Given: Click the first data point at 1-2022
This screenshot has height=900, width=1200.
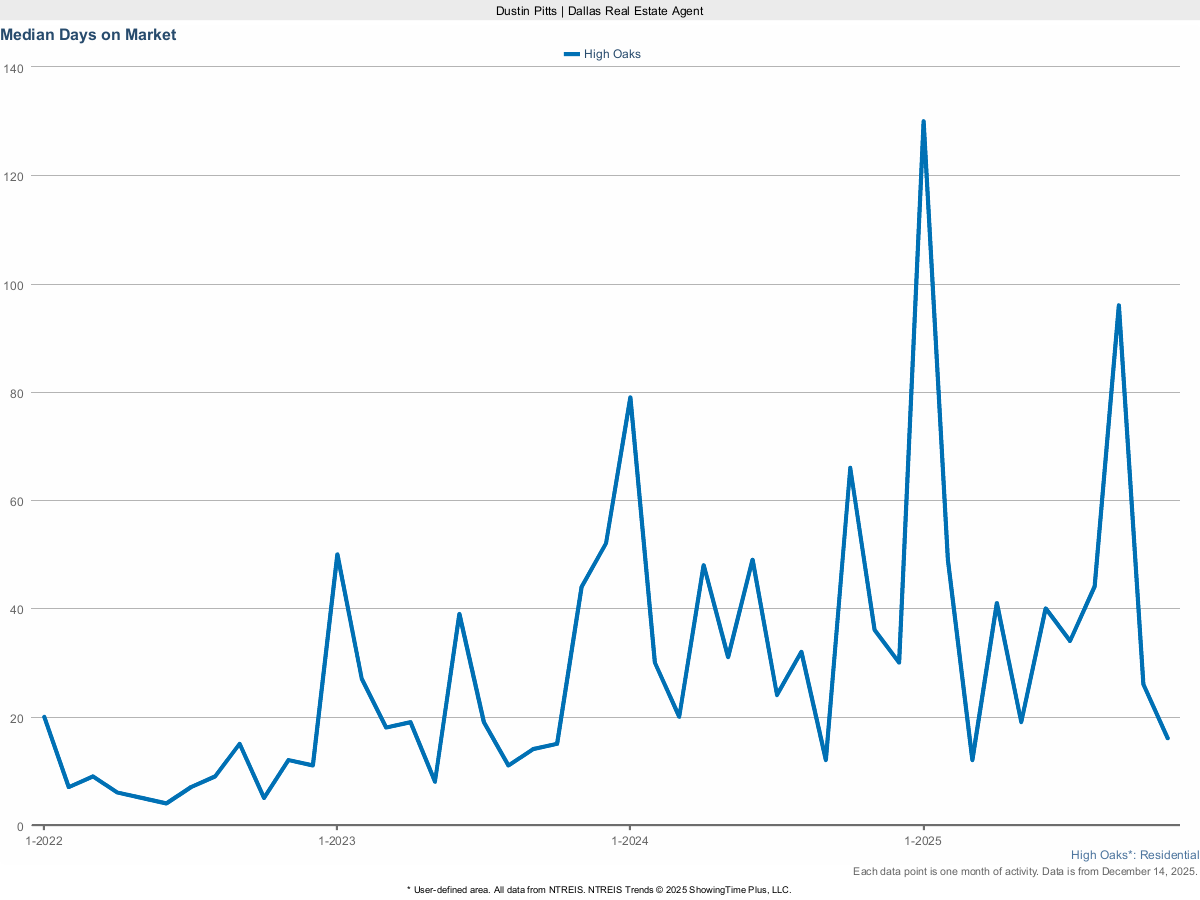Looking at the screenshot, I should coord(44,717).
